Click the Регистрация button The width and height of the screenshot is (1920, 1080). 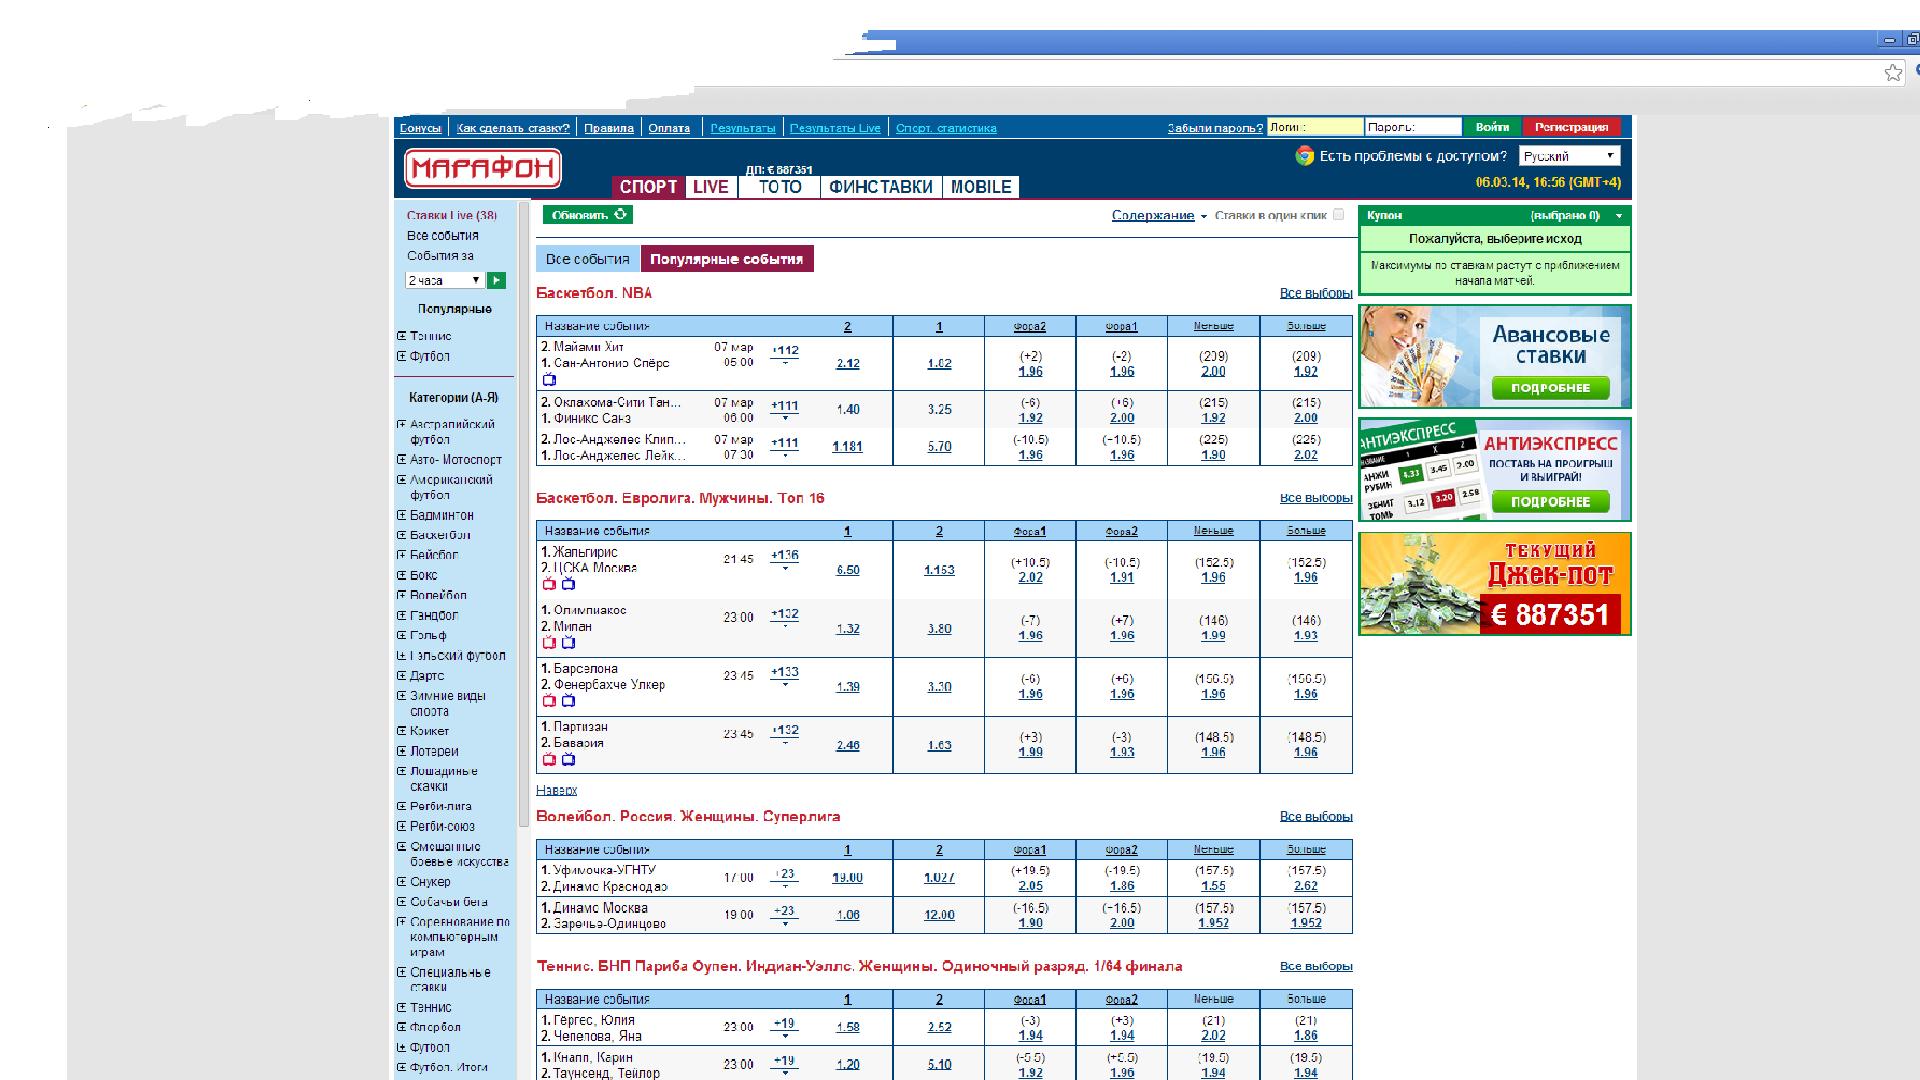pyautogui.click(x=1572, y=127)
